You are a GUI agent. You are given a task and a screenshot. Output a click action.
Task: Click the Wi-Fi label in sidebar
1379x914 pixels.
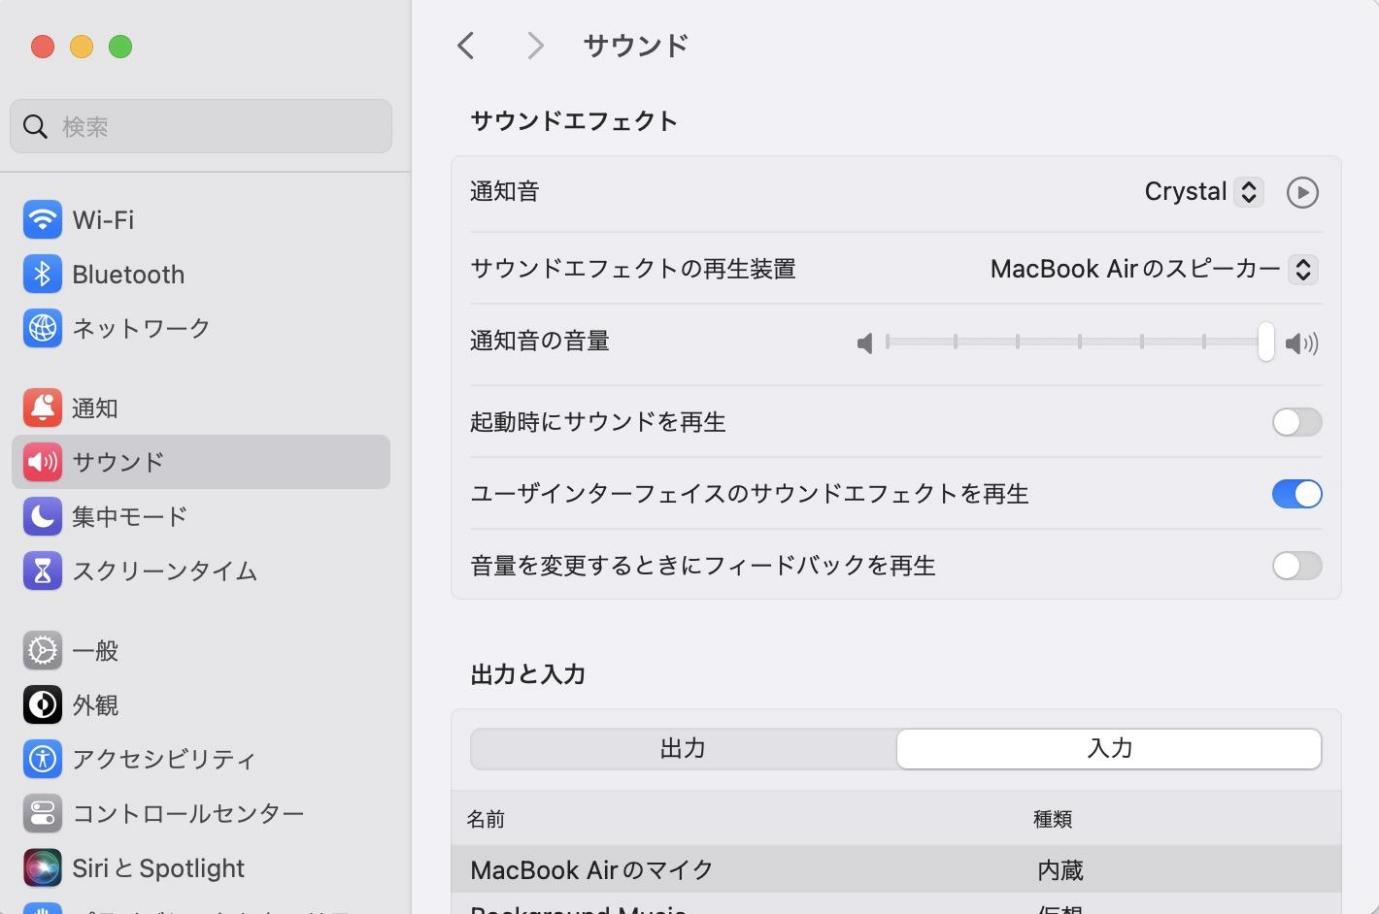pos(103,220)
